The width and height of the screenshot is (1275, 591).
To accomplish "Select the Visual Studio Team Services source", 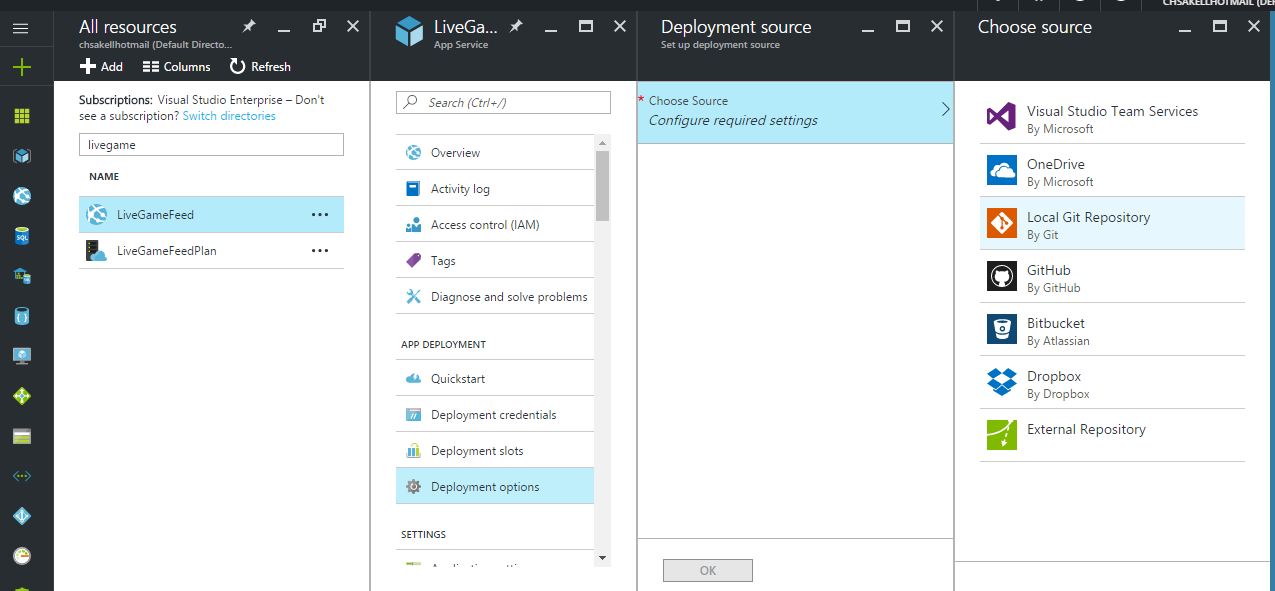I will point(1112,118).
